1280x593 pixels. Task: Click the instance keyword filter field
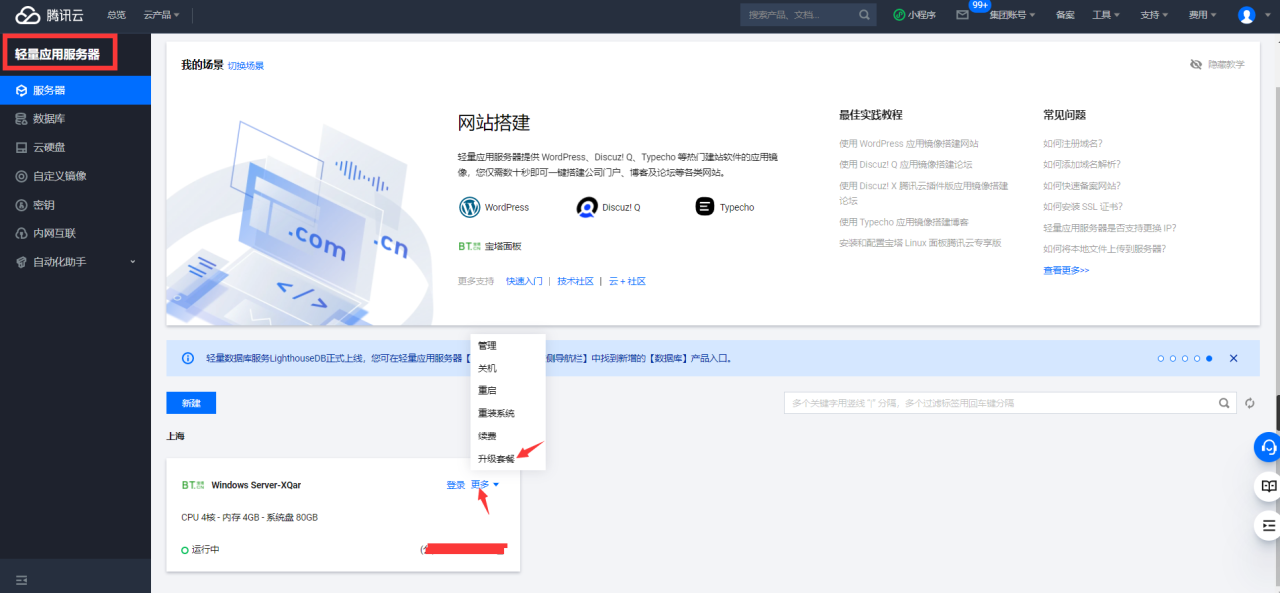(998, 403)
